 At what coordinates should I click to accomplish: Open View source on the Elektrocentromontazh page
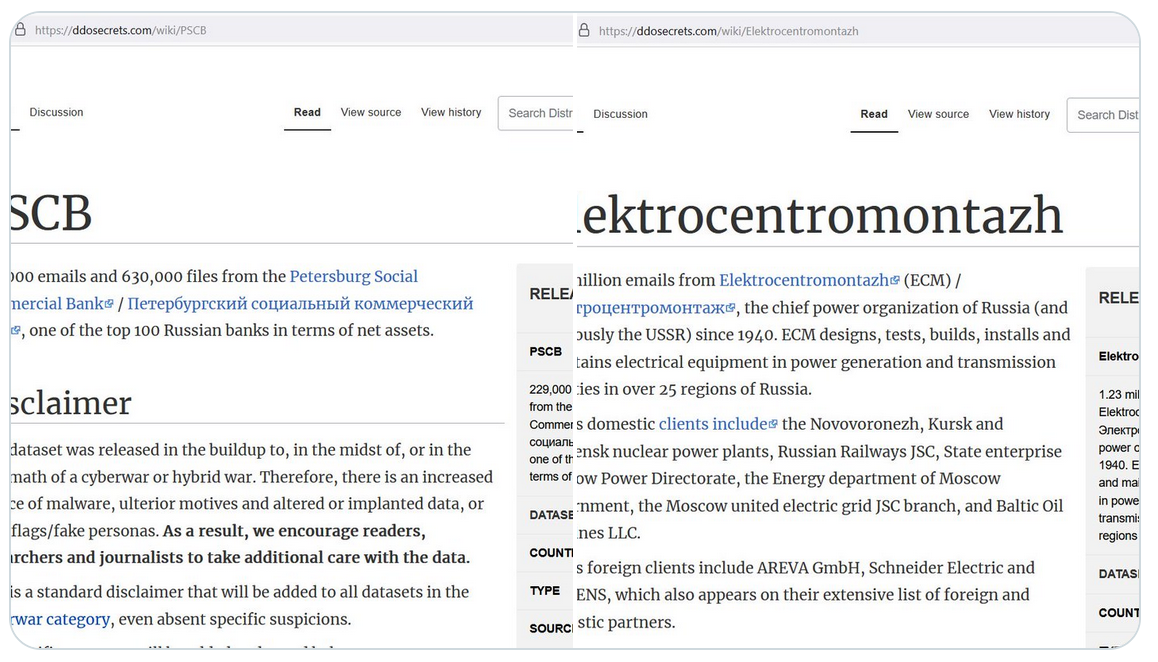tap(938, 114)
